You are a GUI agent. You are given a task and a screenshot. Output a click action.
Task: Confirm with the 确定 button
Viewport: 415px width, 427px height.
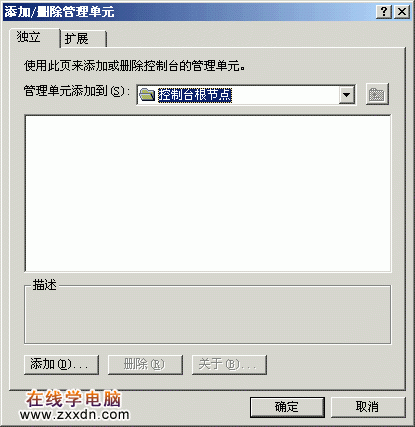(287, 407)
